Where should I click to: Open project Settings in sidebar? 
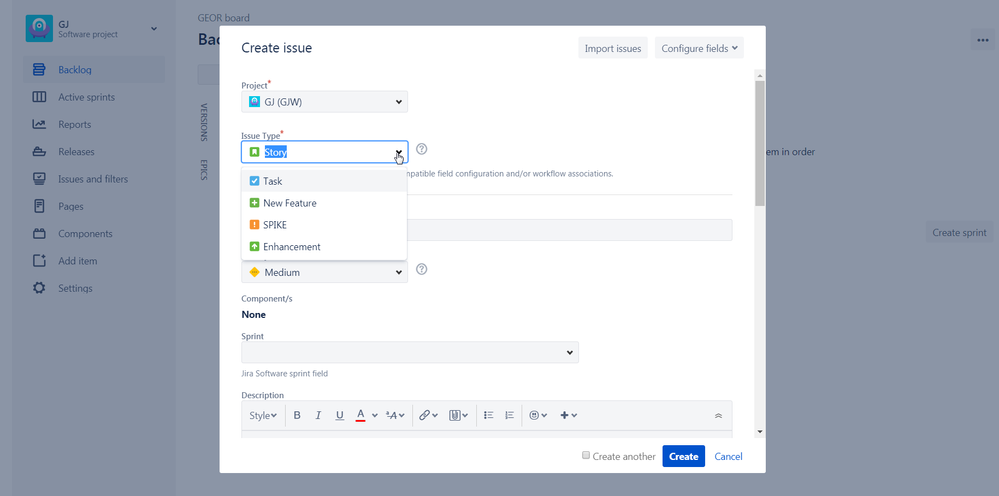coord(94,288)
